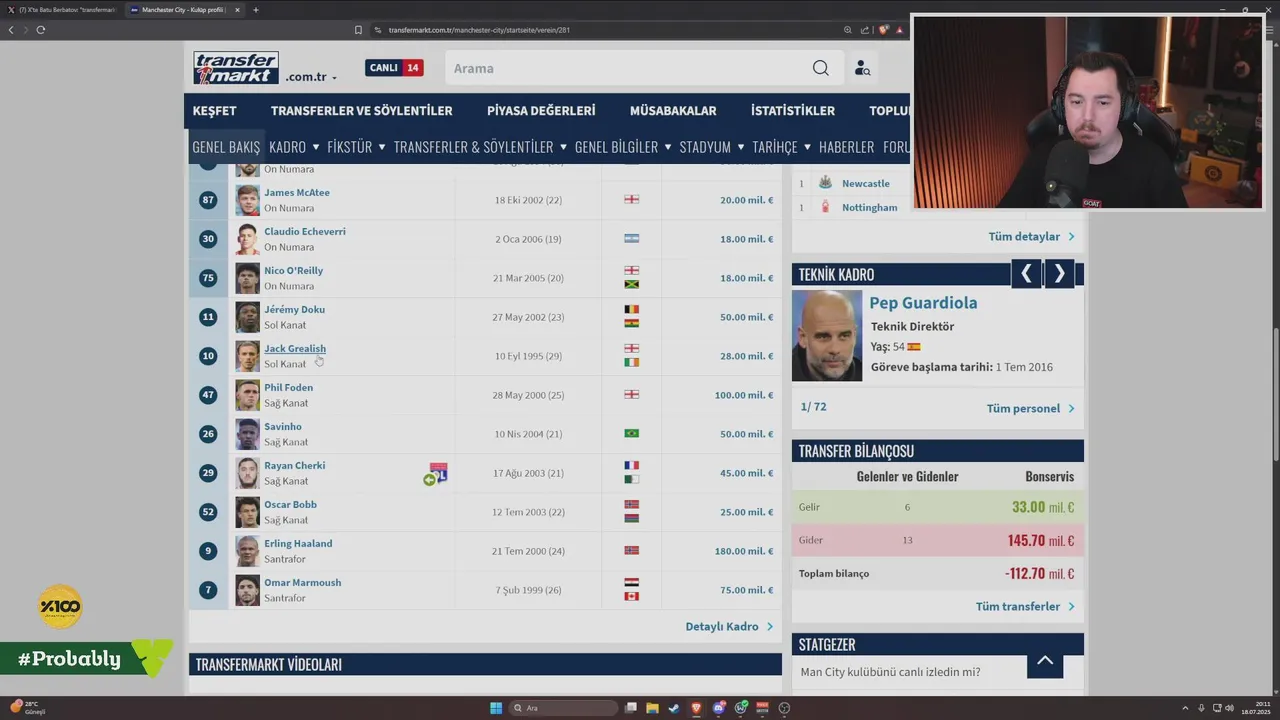Open the .com.tr domain dropdown

tap(311, 77)
